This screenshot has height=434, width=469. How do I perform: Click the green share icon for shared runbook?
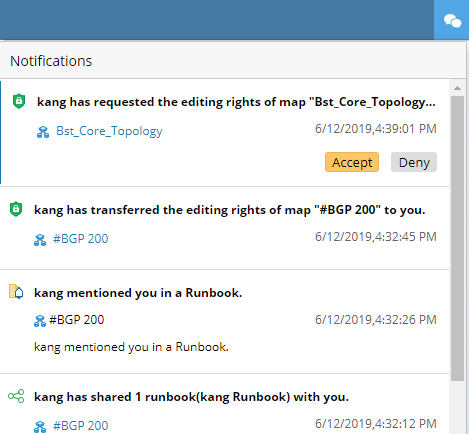[x=16, y=396]
